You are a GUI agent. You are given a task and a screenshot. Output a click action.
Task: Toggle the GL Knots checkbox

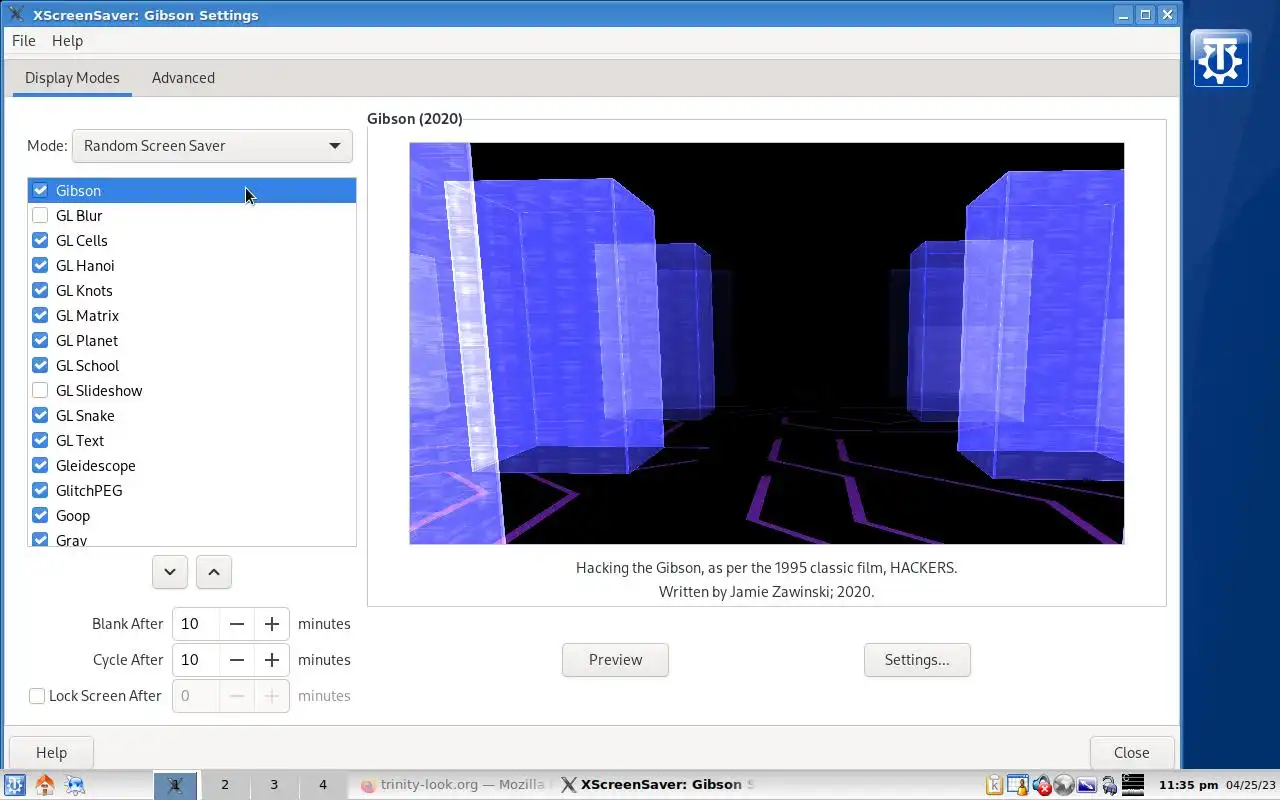[40, 290]
